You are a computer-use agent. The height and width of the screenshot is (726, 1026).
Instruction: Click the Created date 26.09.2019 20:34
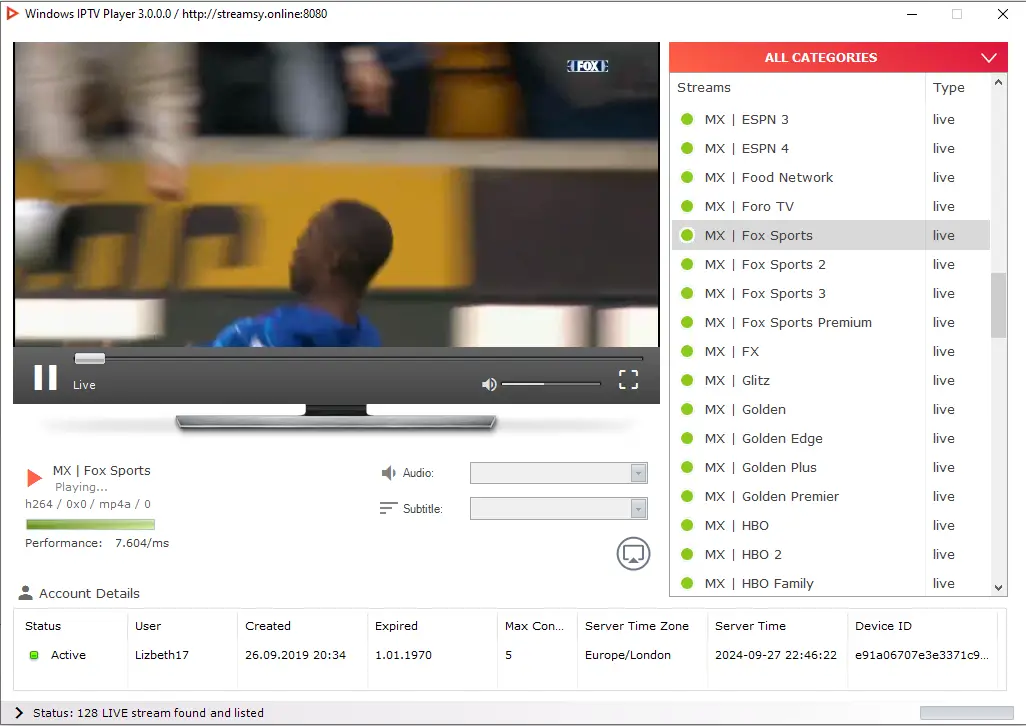295,655
